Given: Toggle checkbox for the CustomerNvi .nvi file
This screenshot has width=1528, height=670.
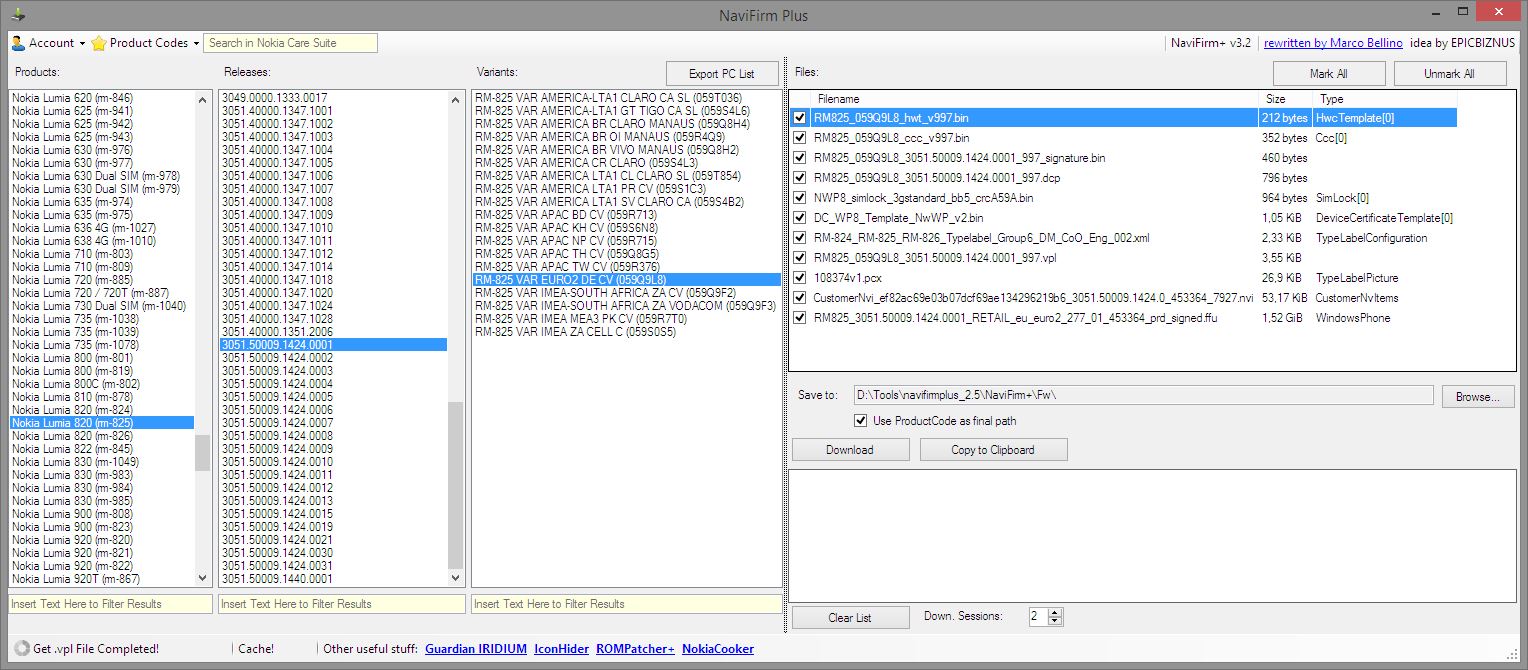Looking at the screenshot, I should click(800, 298).
